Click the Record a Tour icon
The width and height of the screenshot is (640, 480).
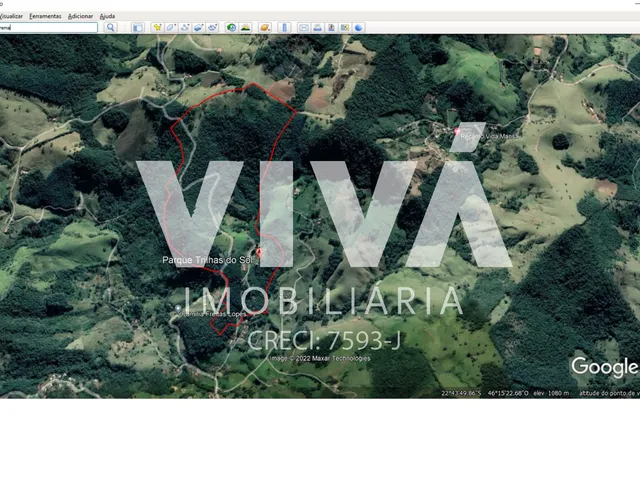click(x=213, y=27)
